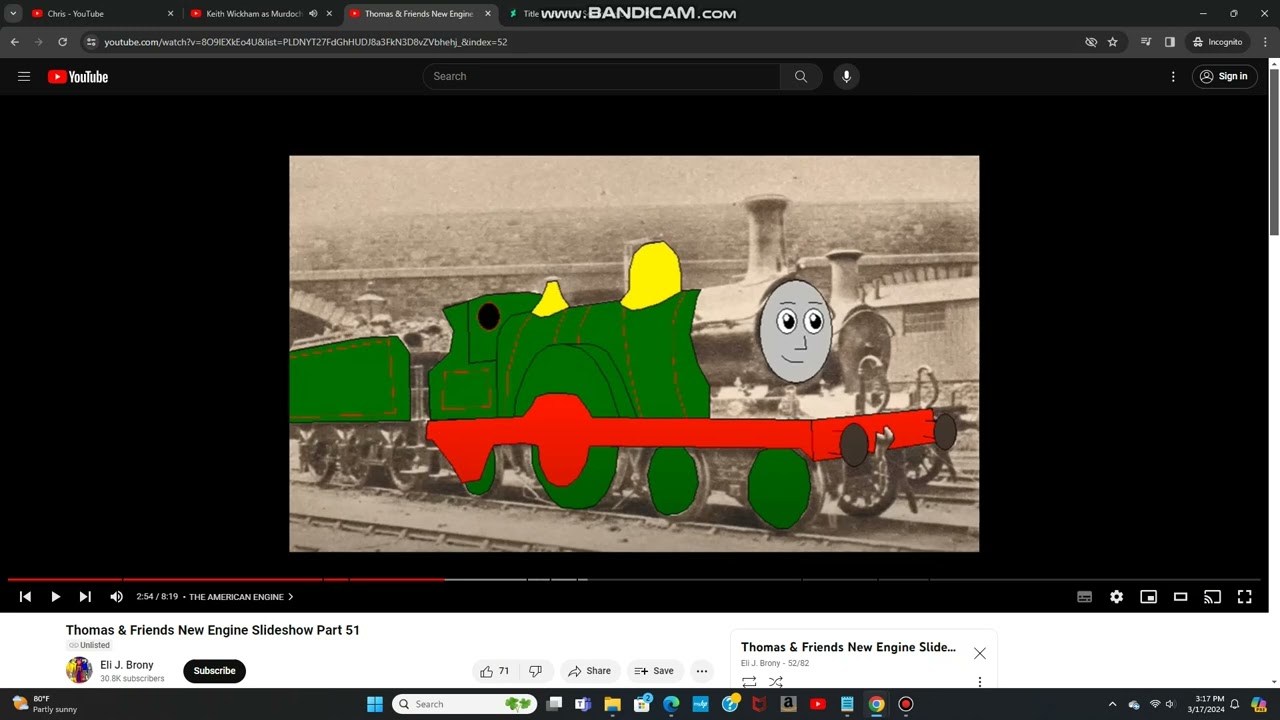This screenshot has height=720, width=1280.
Task: Open Bandicam recorder in taskbar
Action: (x=906, y=704)
